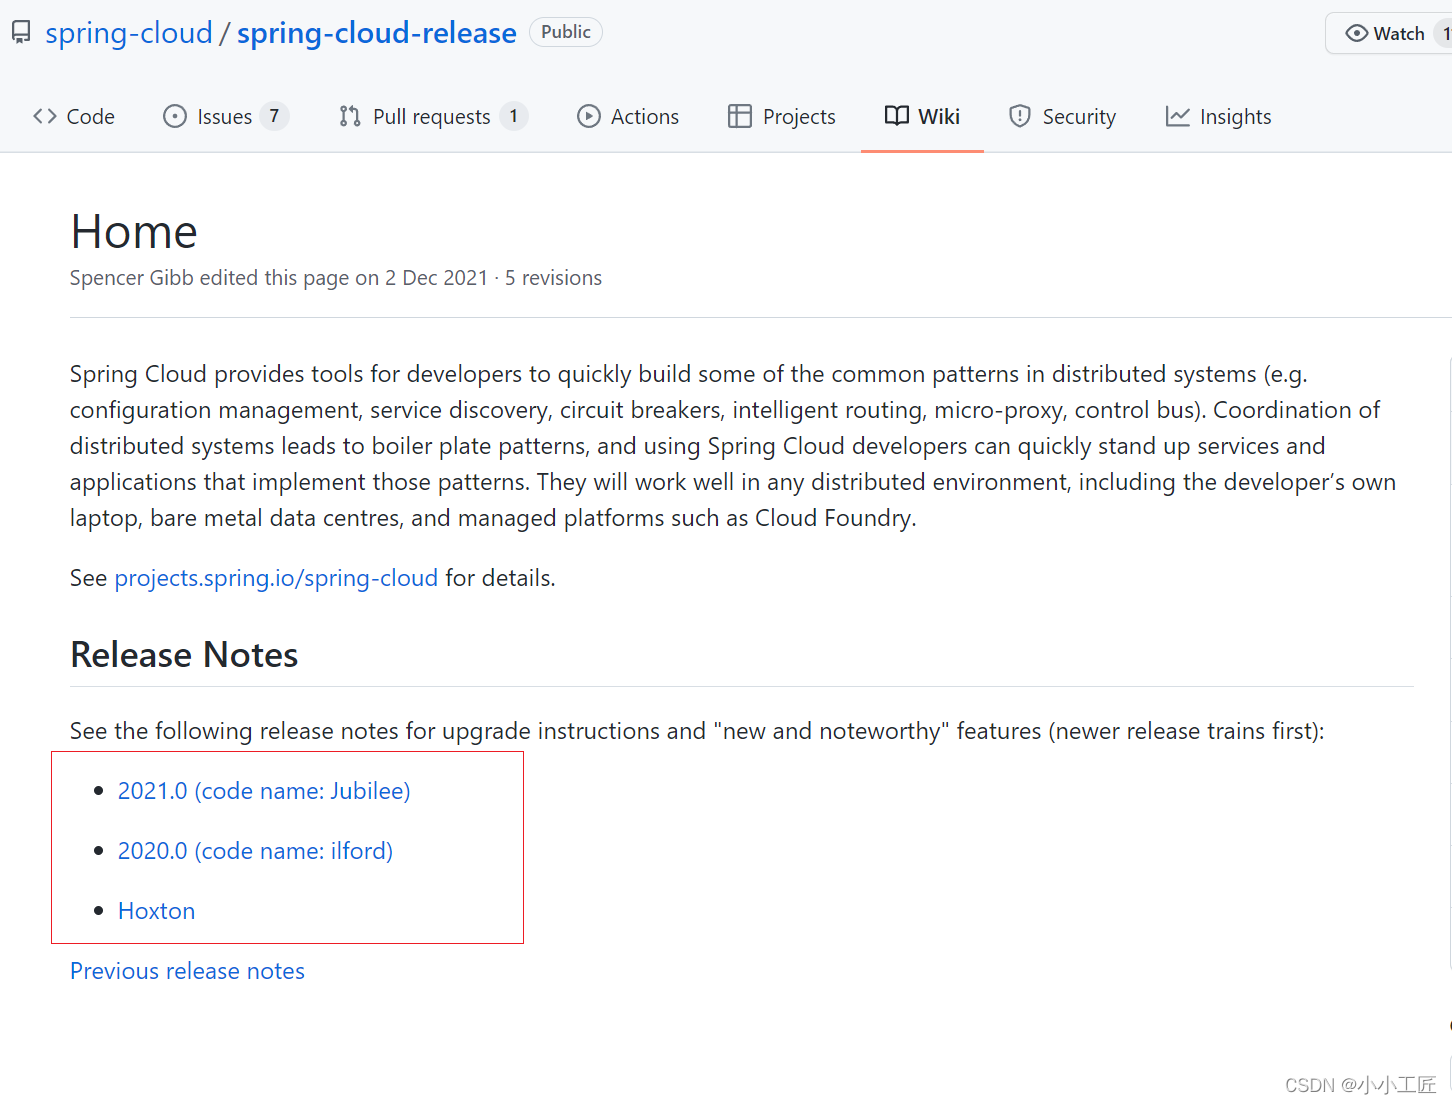The image size is (1452, 1104).
Task: Open the Issues tab label
Action: 224,117
